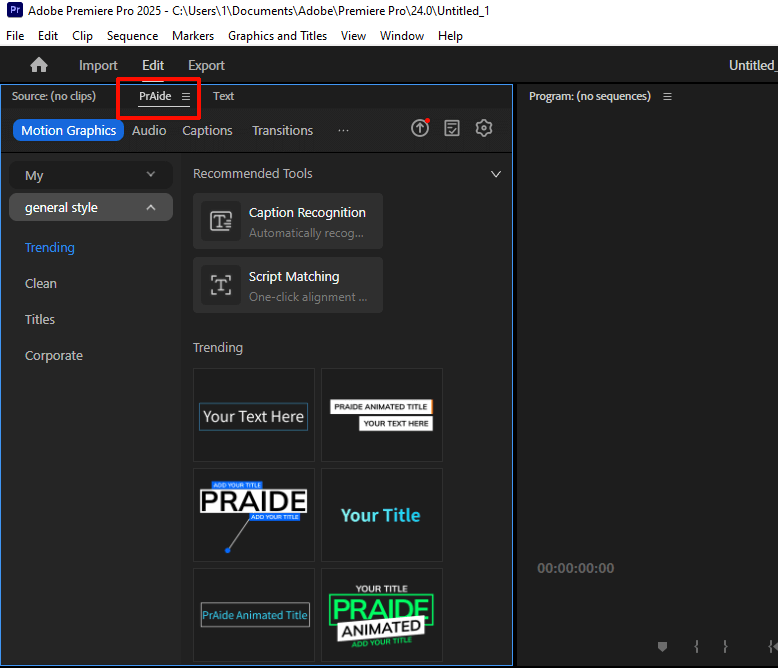Click the Script Matching tool icon
The height and width of the screenshot is (668, 778).
coord(221,285)
